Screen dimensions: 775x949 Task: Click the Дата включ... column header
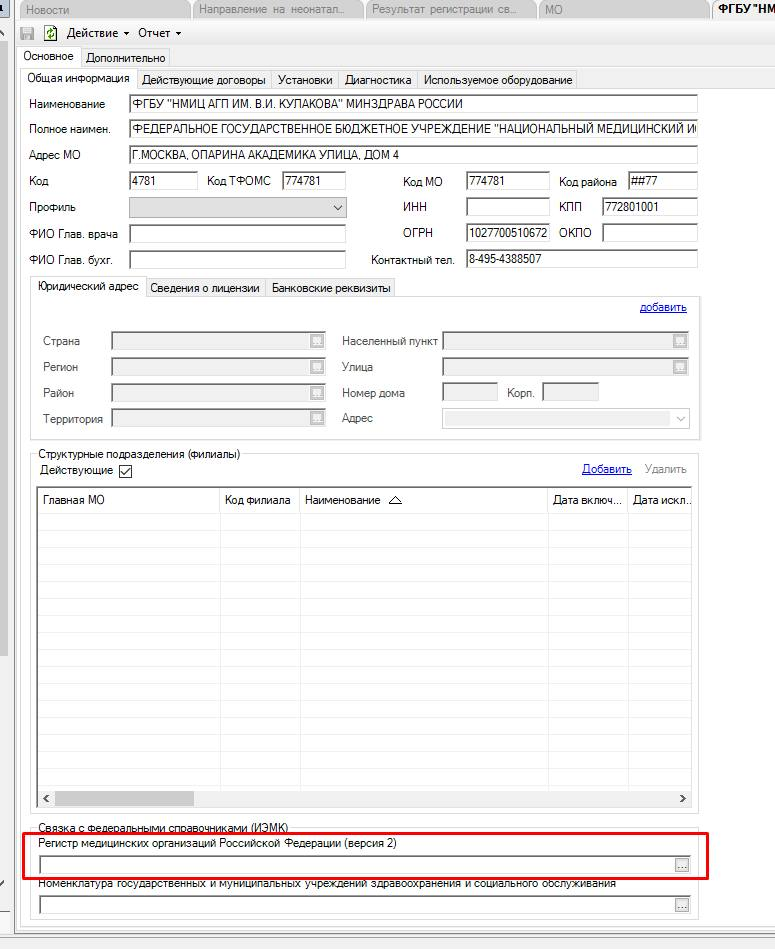(x=587, y=501)
